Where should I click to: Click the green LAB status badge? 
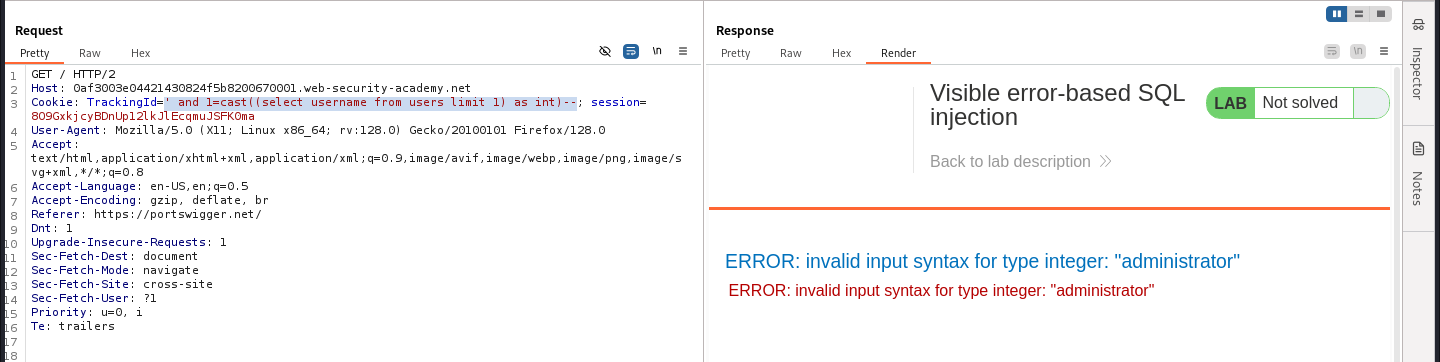pos(1230,103)
